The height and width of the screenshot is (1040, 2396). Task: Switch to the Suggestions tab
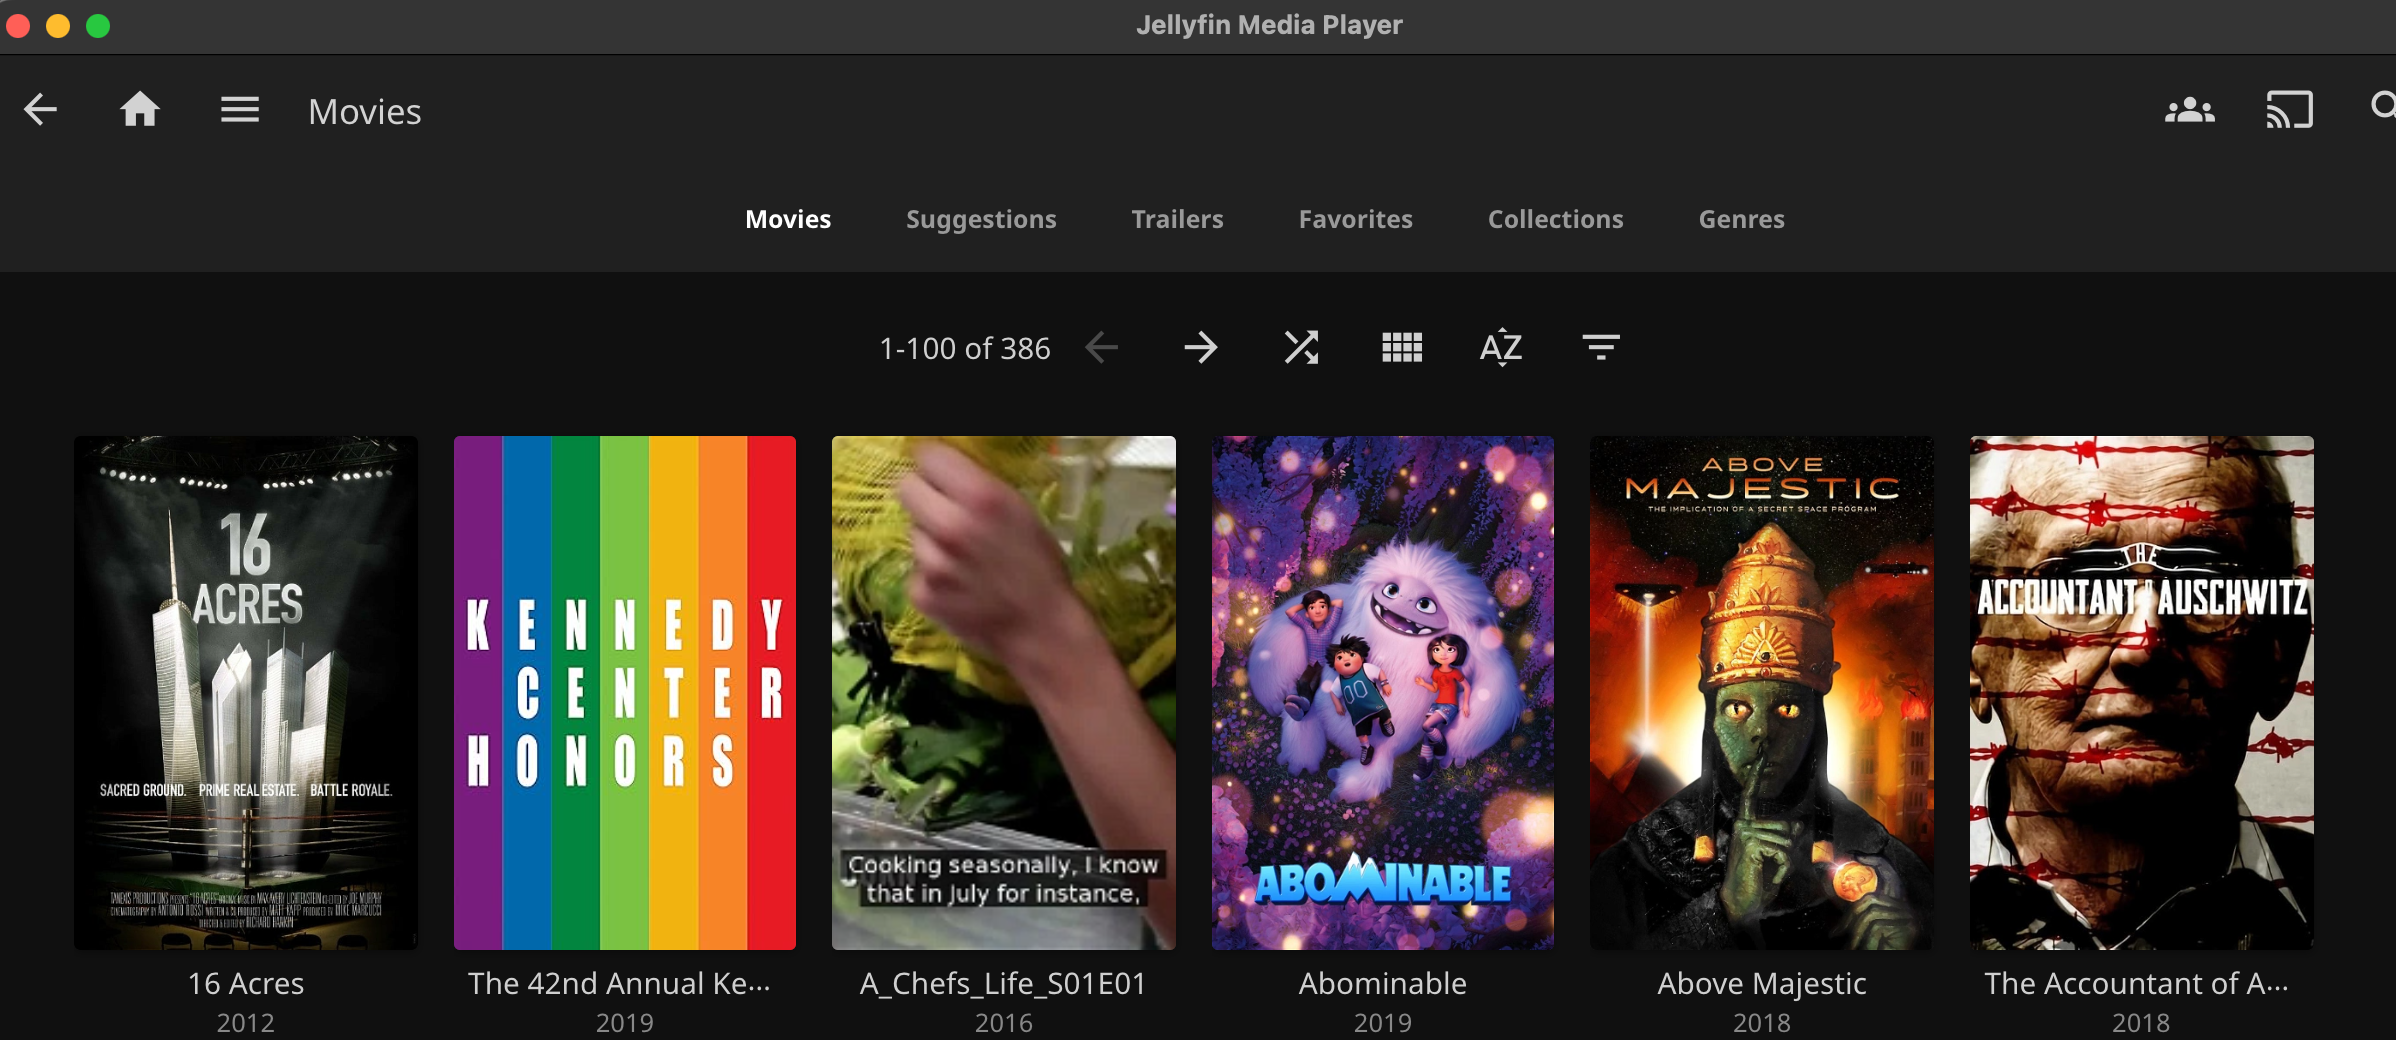tap(981, 219)
